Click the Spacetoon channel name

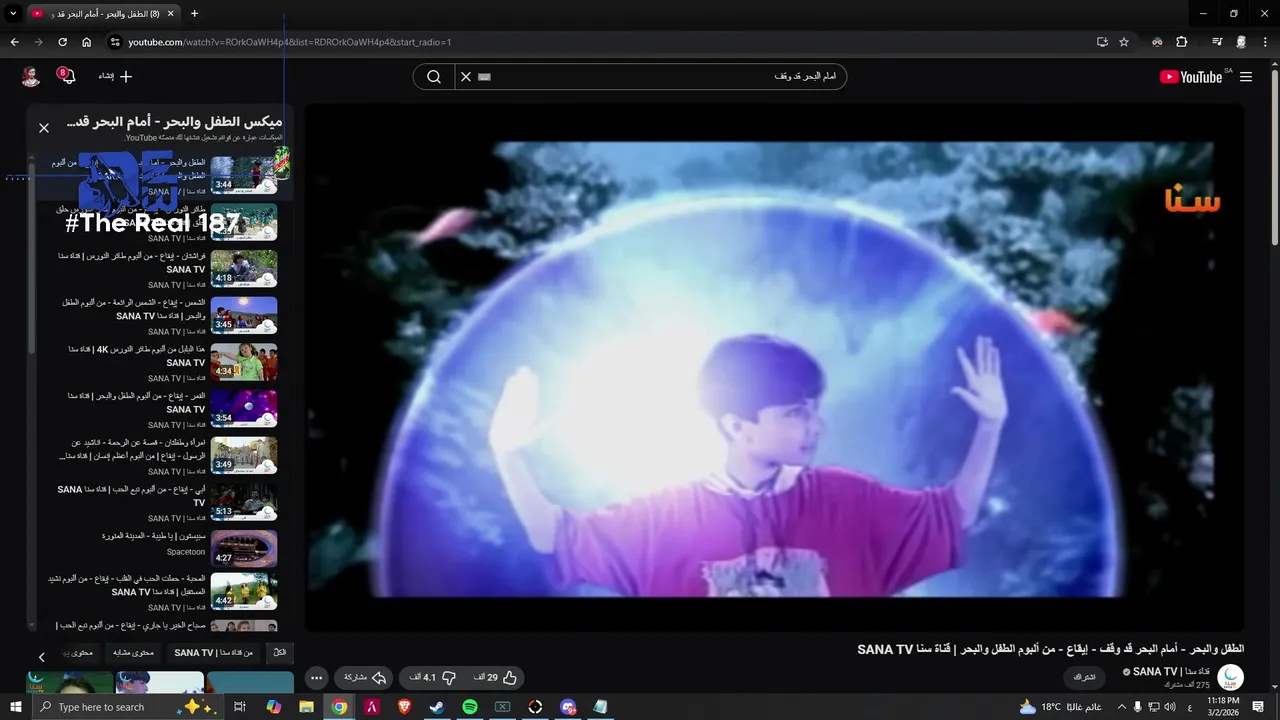pyautogui.click(x=186, y=551)
